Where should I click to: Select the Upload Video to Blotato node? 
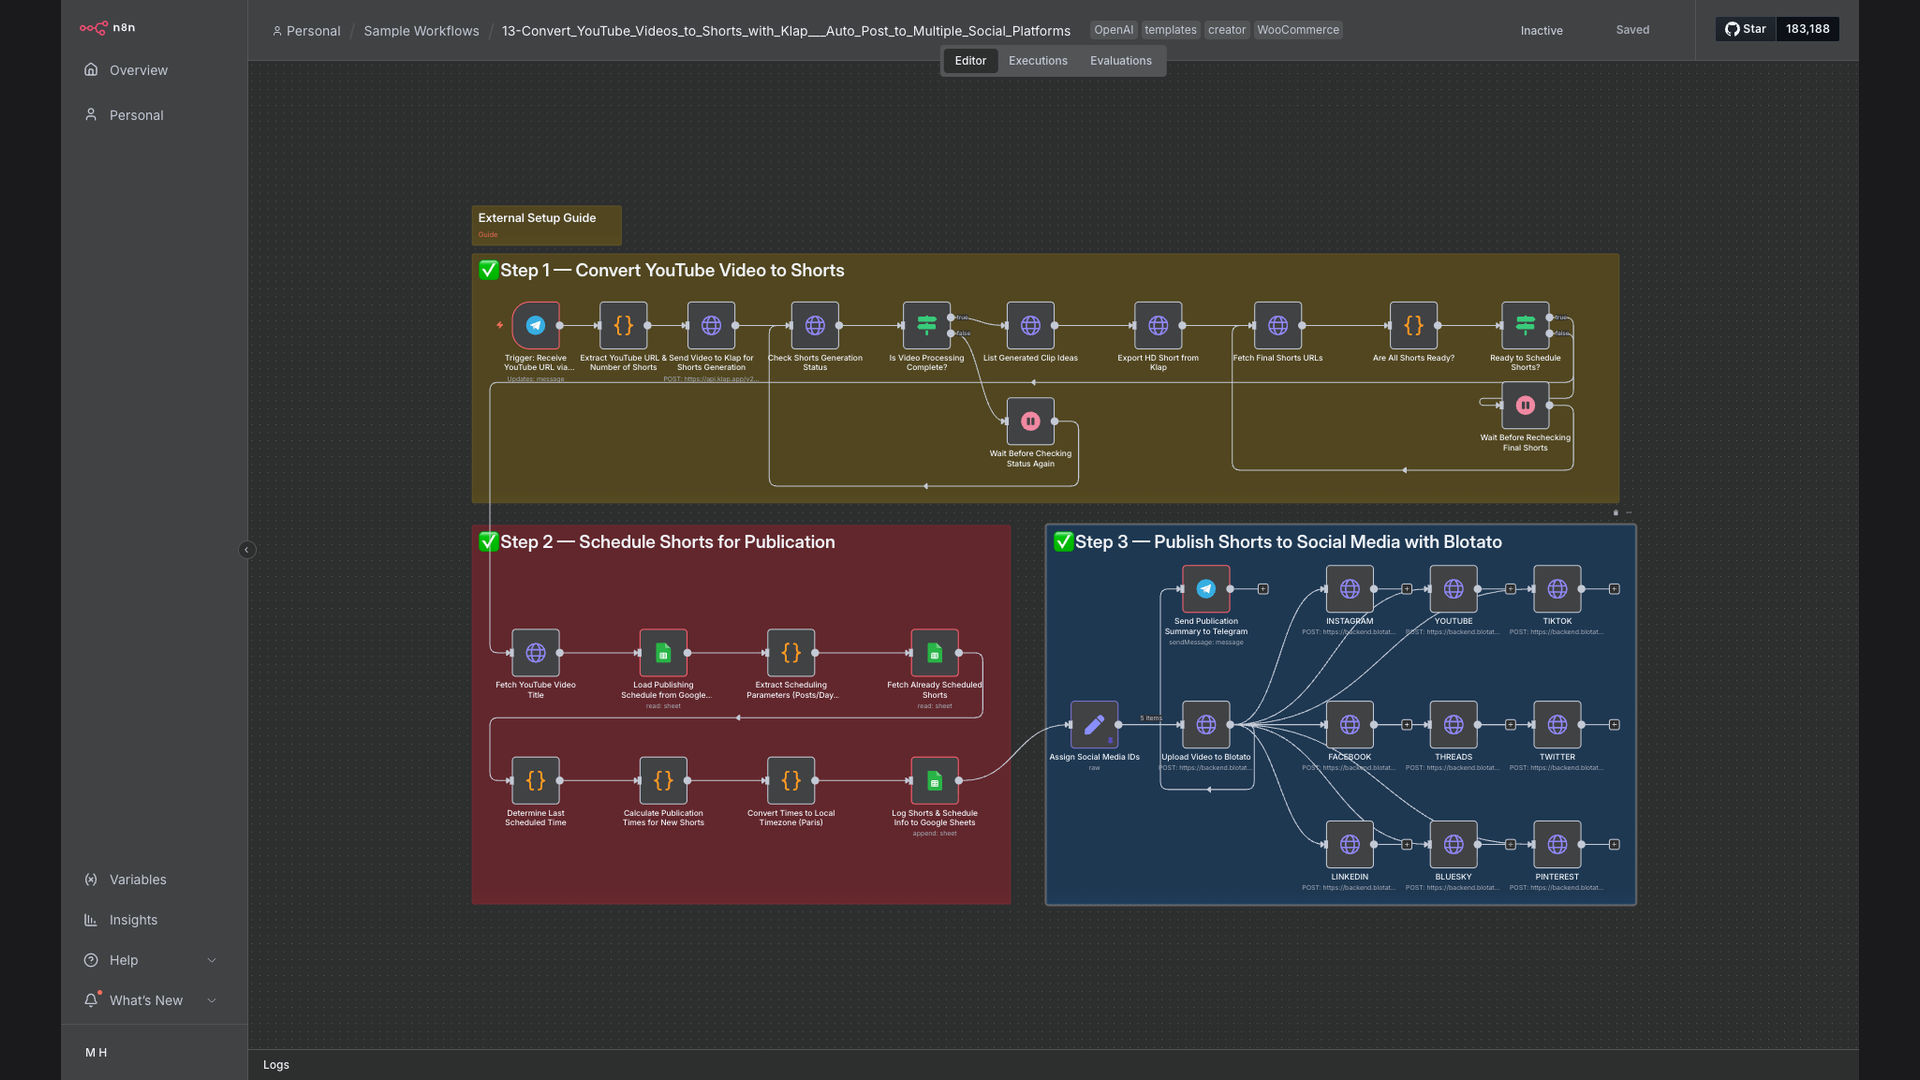(1206, 725)
